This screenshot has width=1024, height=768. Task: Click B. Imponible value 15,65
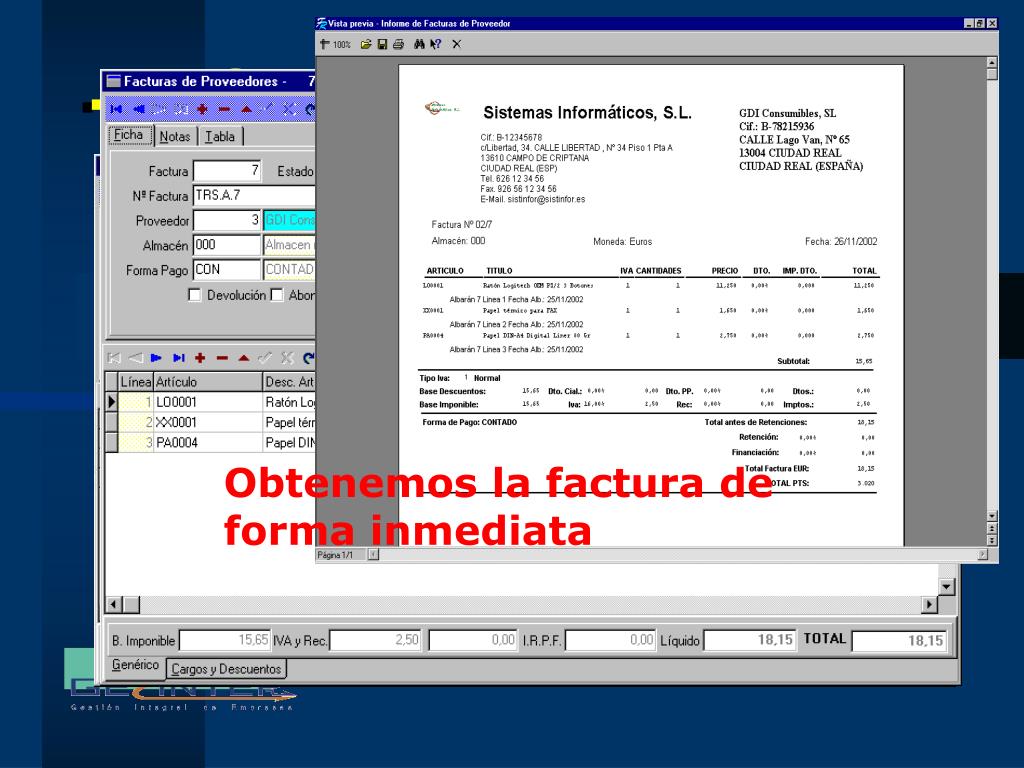[225, 640]
